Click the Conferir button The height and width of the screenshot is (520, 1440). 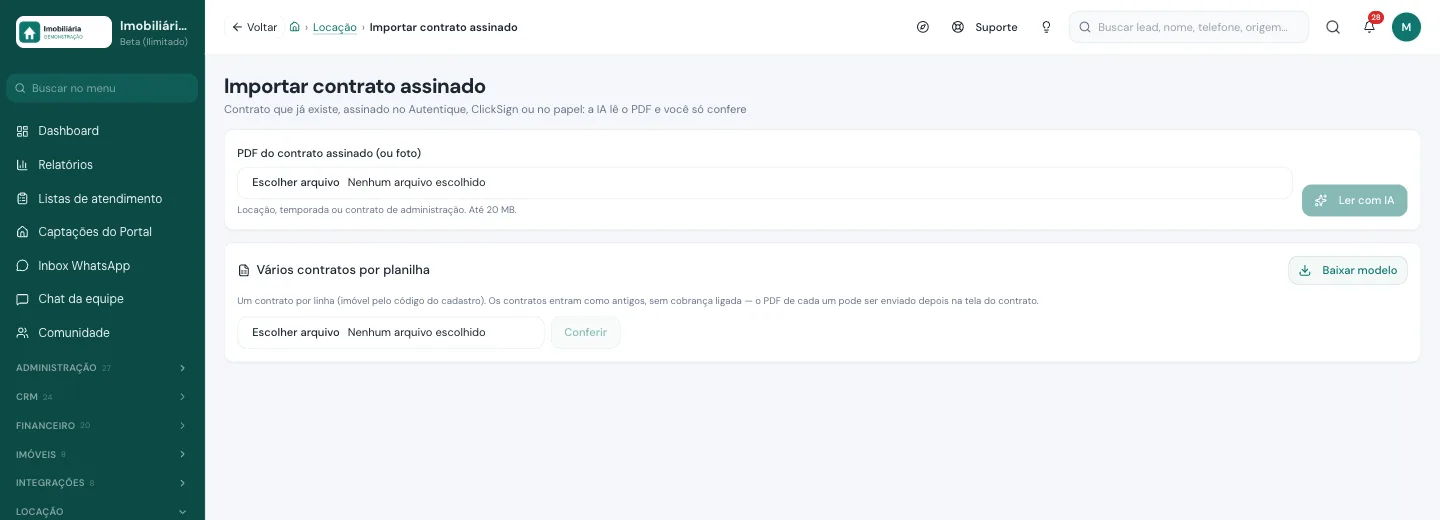[x=586, y=333]
